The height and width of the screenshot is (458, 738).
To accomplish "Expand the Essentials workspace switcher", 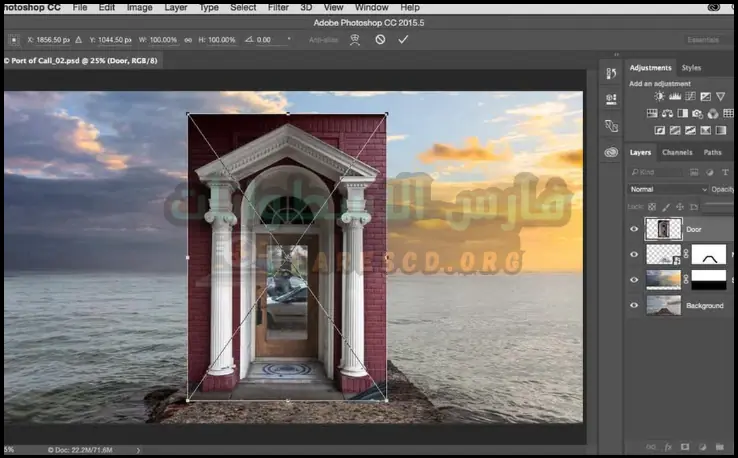I will tap(703, 39).
